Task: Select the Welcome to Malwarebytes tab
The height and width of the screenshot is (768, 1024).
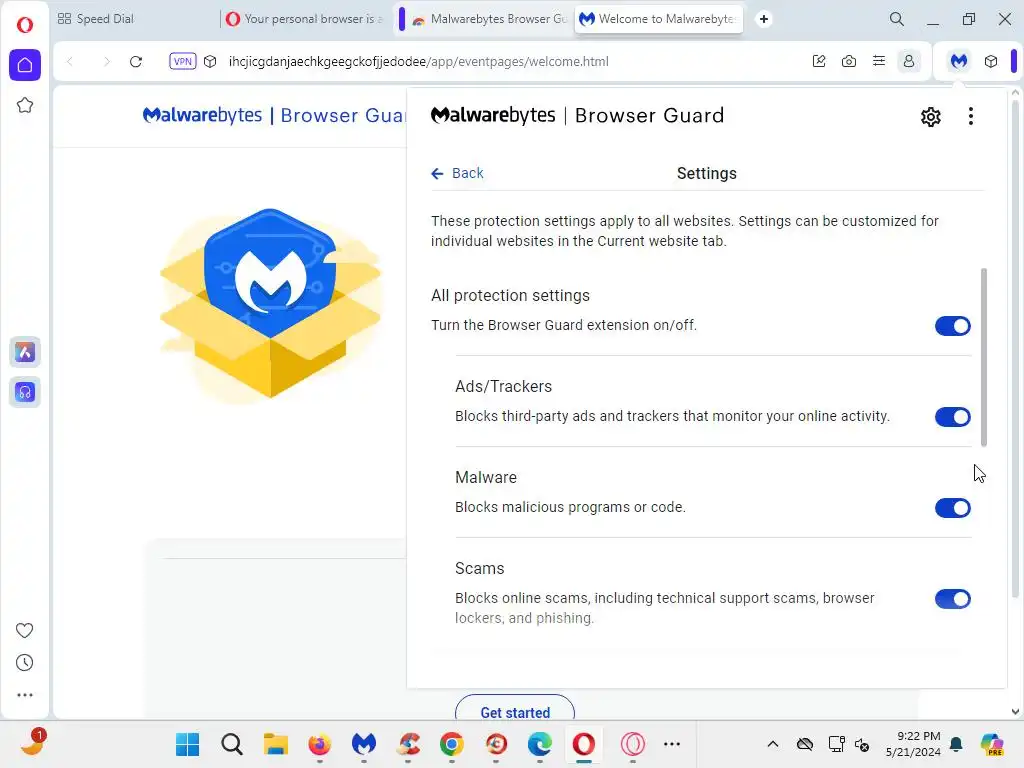Action: [x=658, y=19]
